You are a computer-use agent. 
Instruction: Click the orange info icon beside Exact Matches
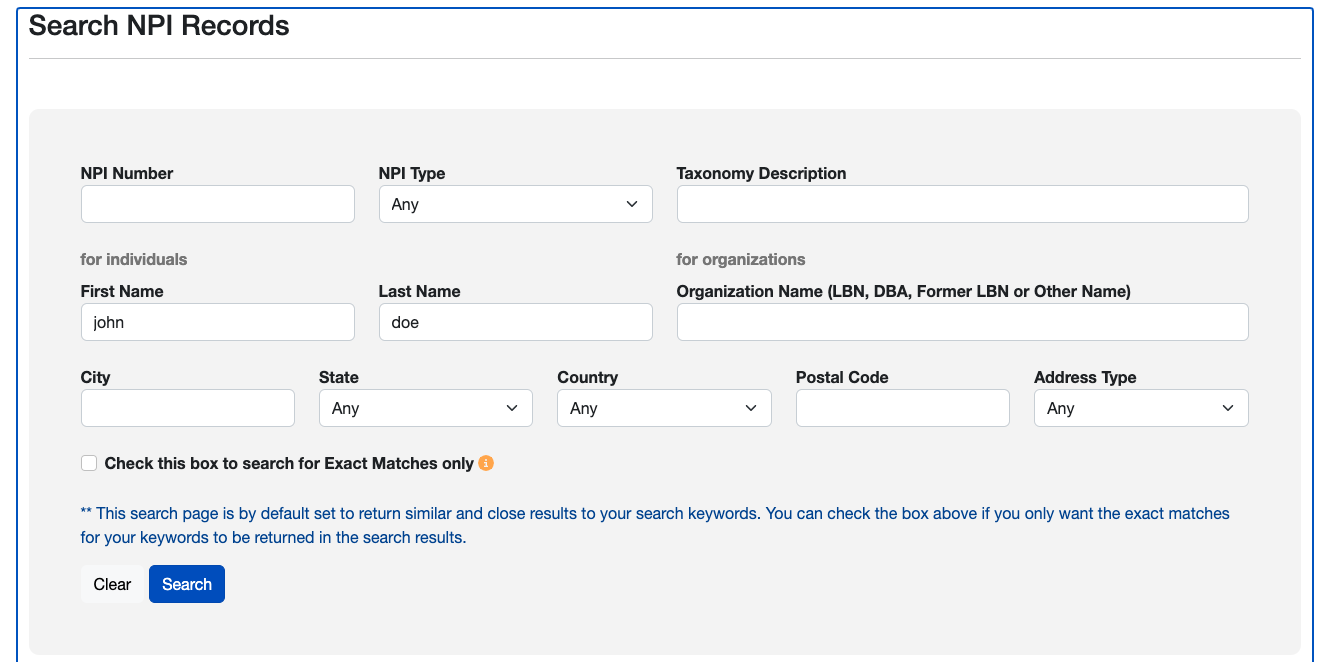click(x=486, y=463)
